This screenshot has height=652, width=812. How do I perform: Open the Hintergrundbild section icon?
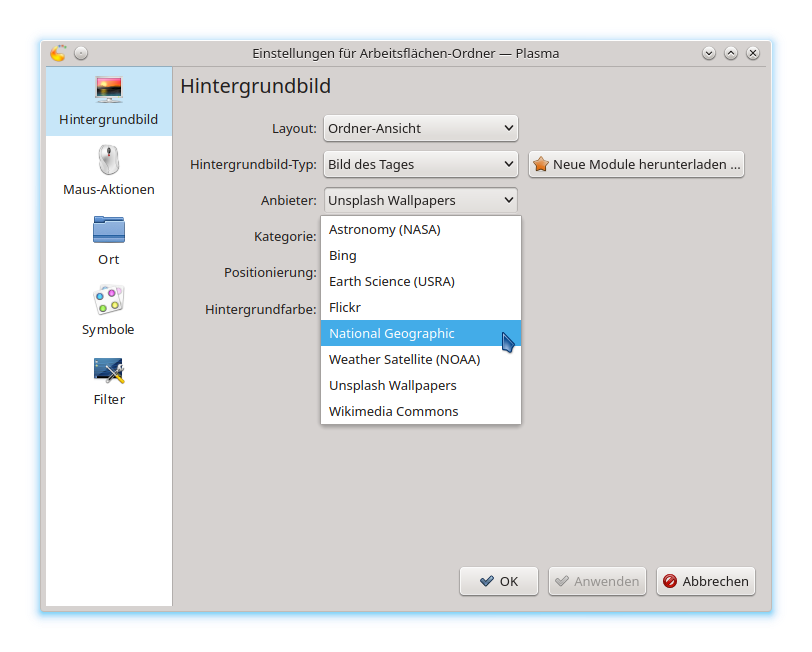tap(108, 90)
